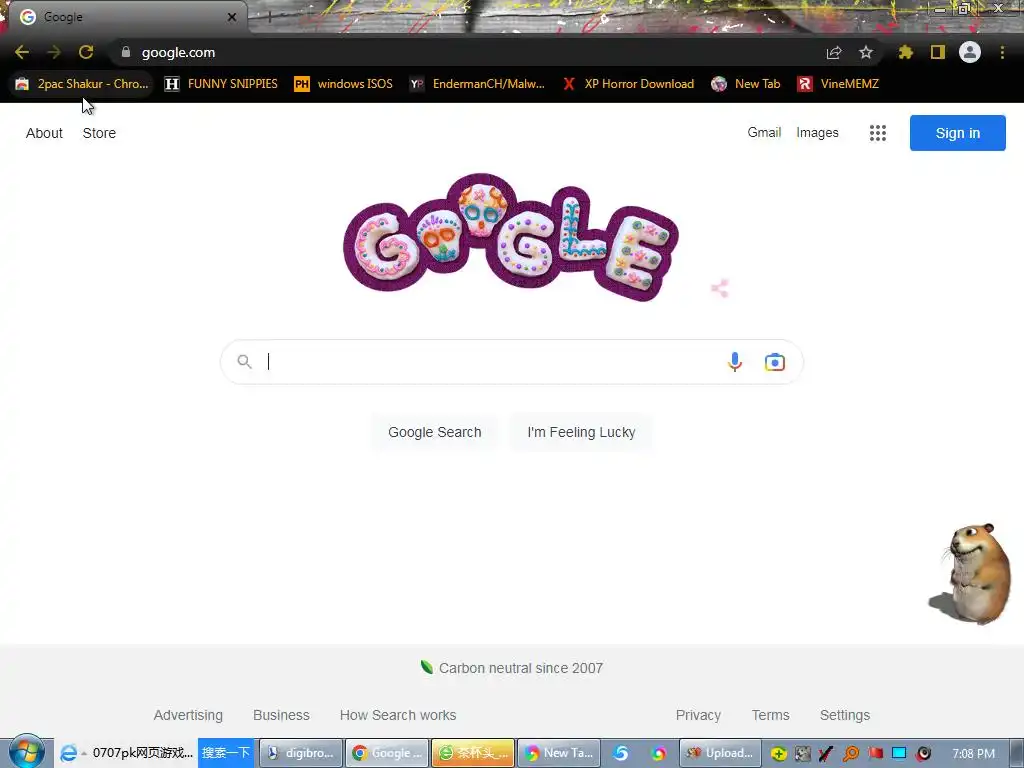
Task: Open the windows ISOS bookmark
Action: coord(344,84)
